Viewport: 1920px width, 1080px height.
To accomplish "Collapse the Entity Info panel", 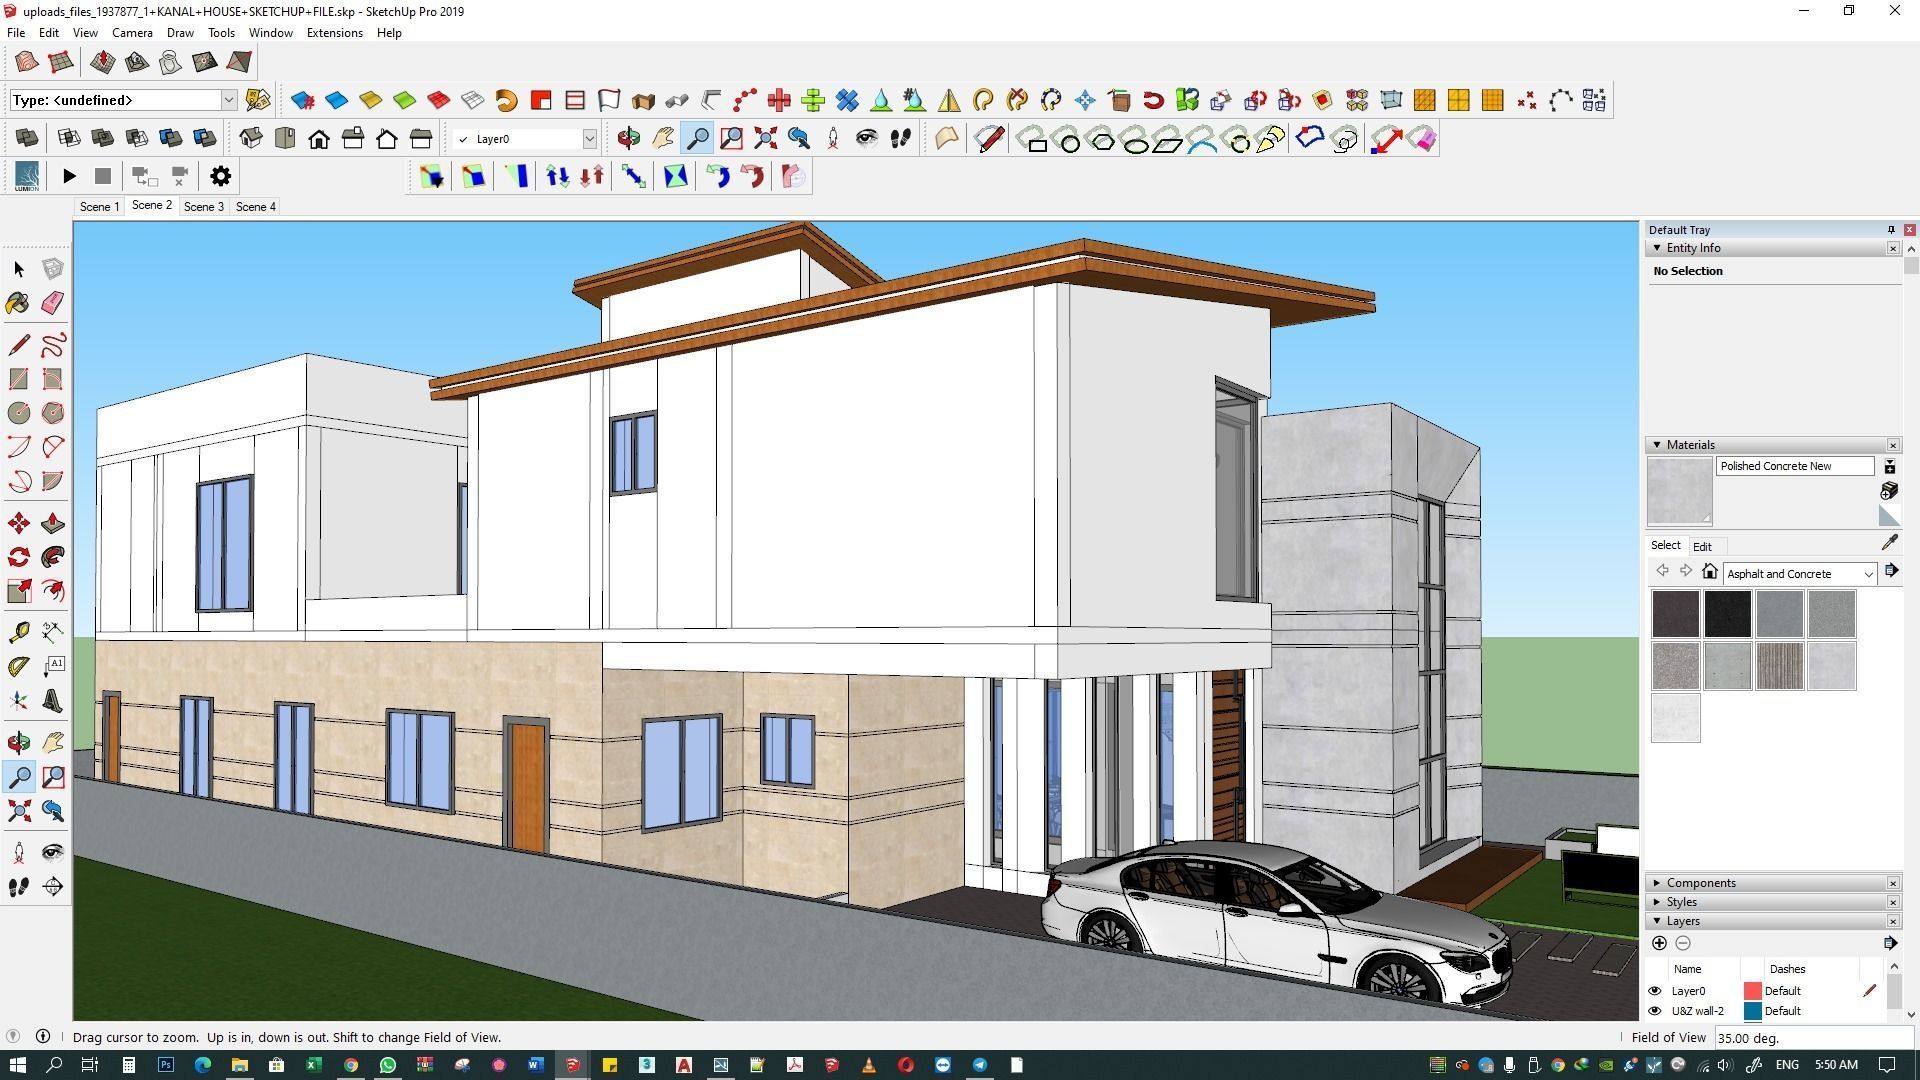I will [1657, 248].
